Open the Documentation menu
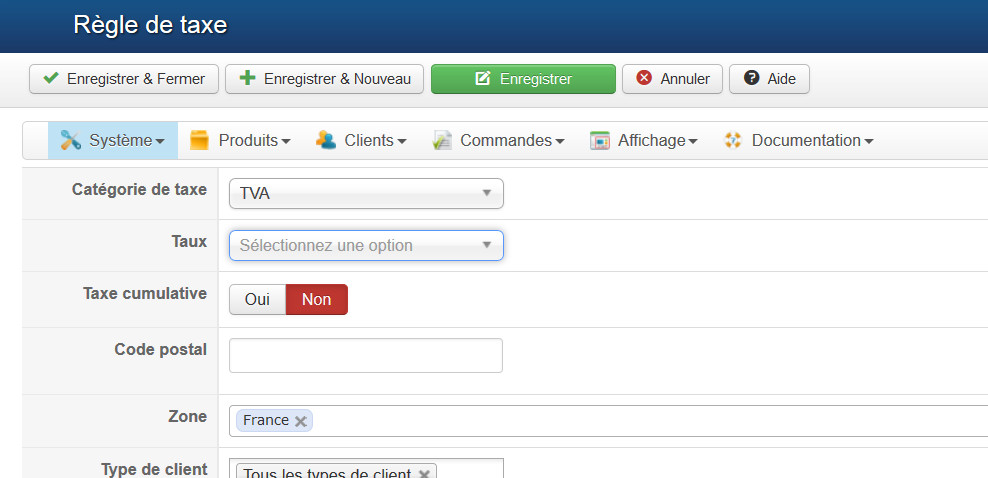Viewport: 988px width, 478px height. [798, 140]
